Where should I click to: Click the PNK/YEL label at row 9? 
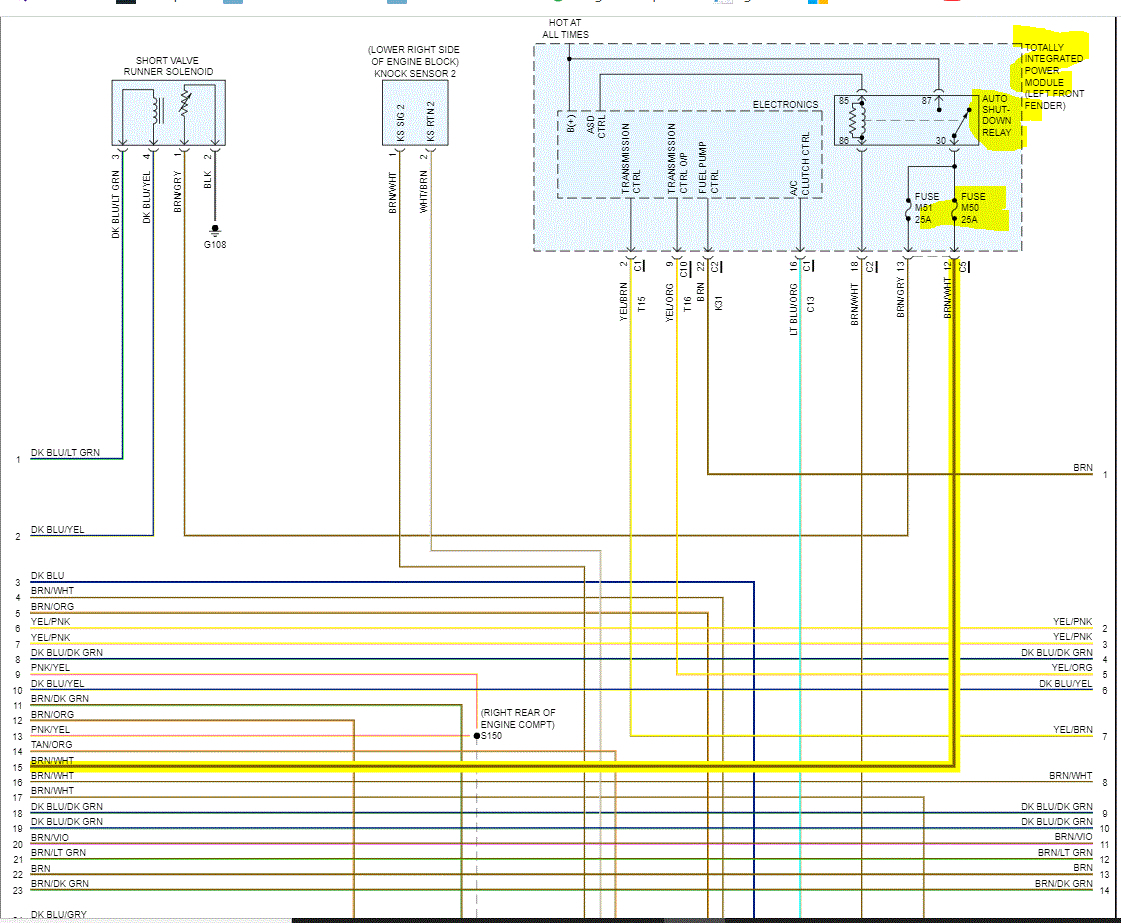click(x=50, y=668)
